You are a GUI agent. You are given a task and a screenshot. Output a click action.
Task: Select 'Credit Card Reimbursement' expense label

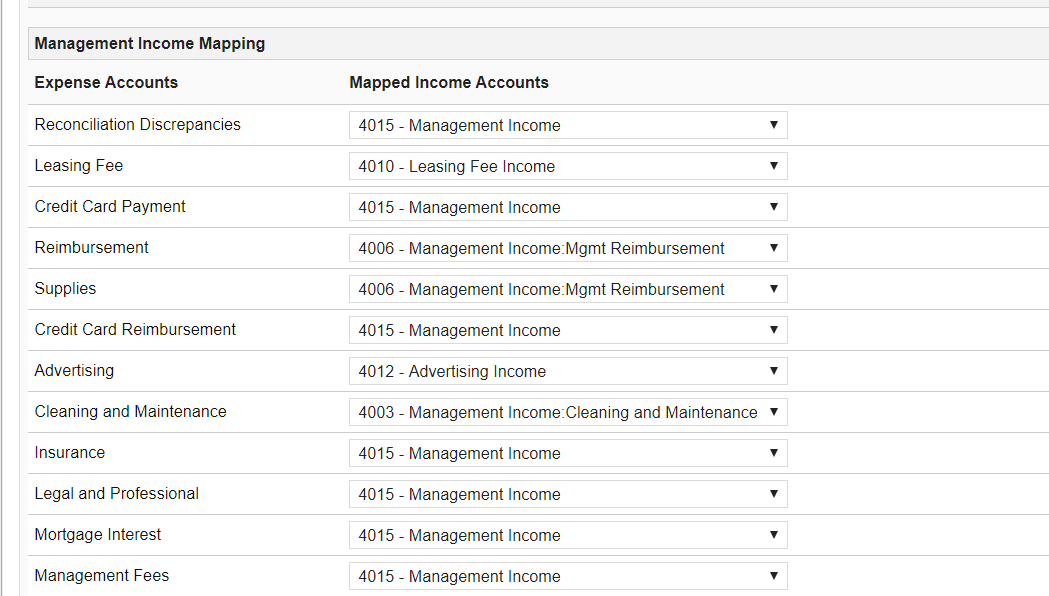pos(135,330)
